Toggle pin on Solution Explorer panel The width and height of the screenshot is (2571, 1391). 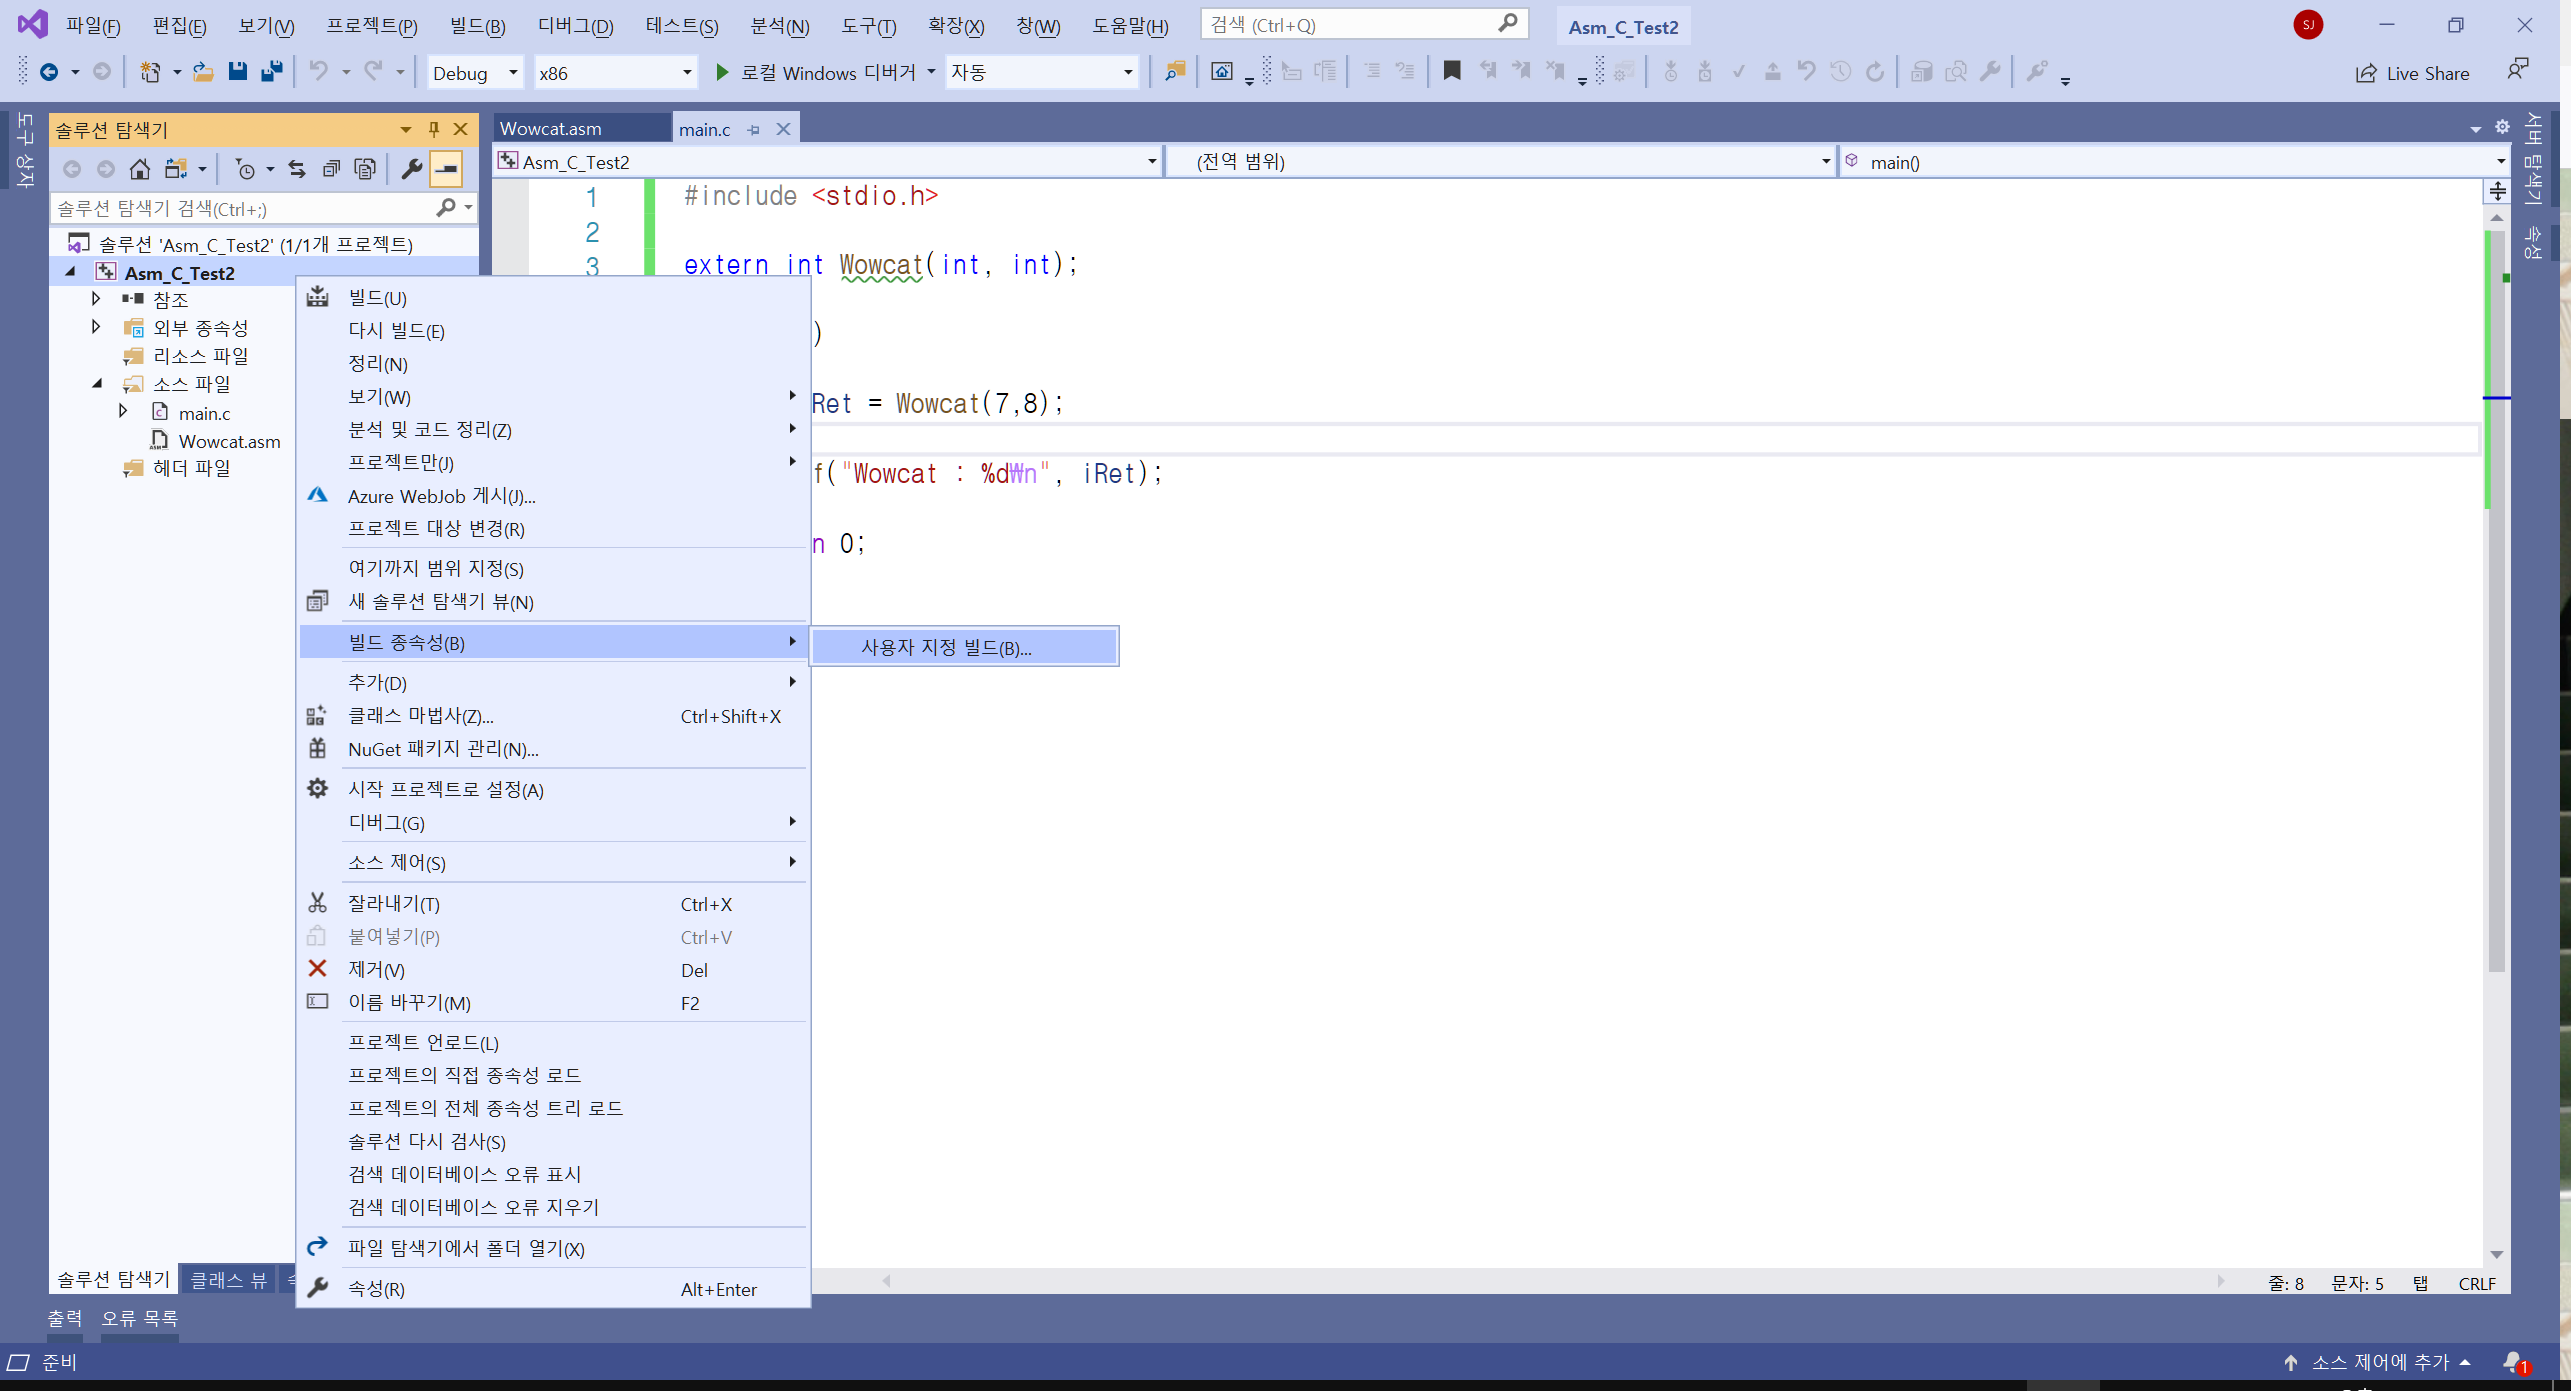[433, 129]
